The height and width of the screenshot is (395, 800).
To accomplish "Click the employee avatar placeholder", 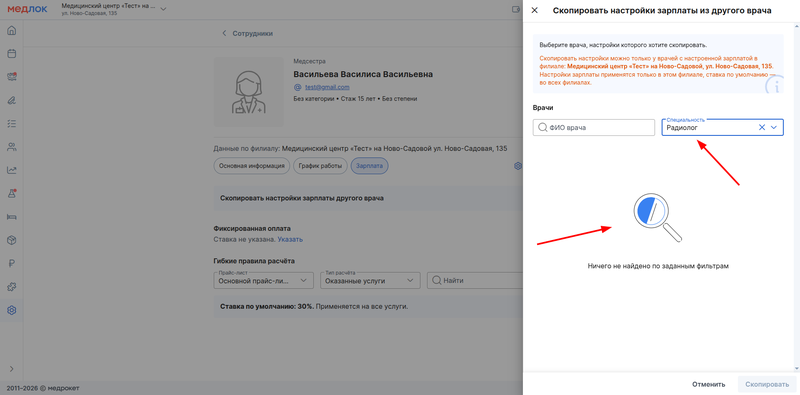I will (x=248, y=92).
